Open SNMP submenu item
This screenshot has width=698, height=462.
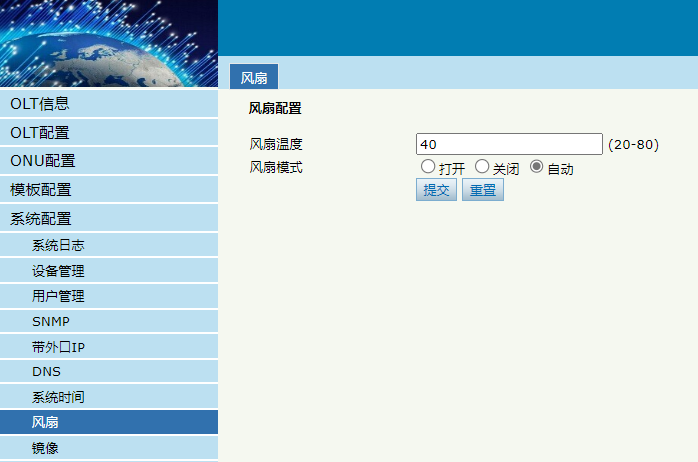click(x=109, y=321)
